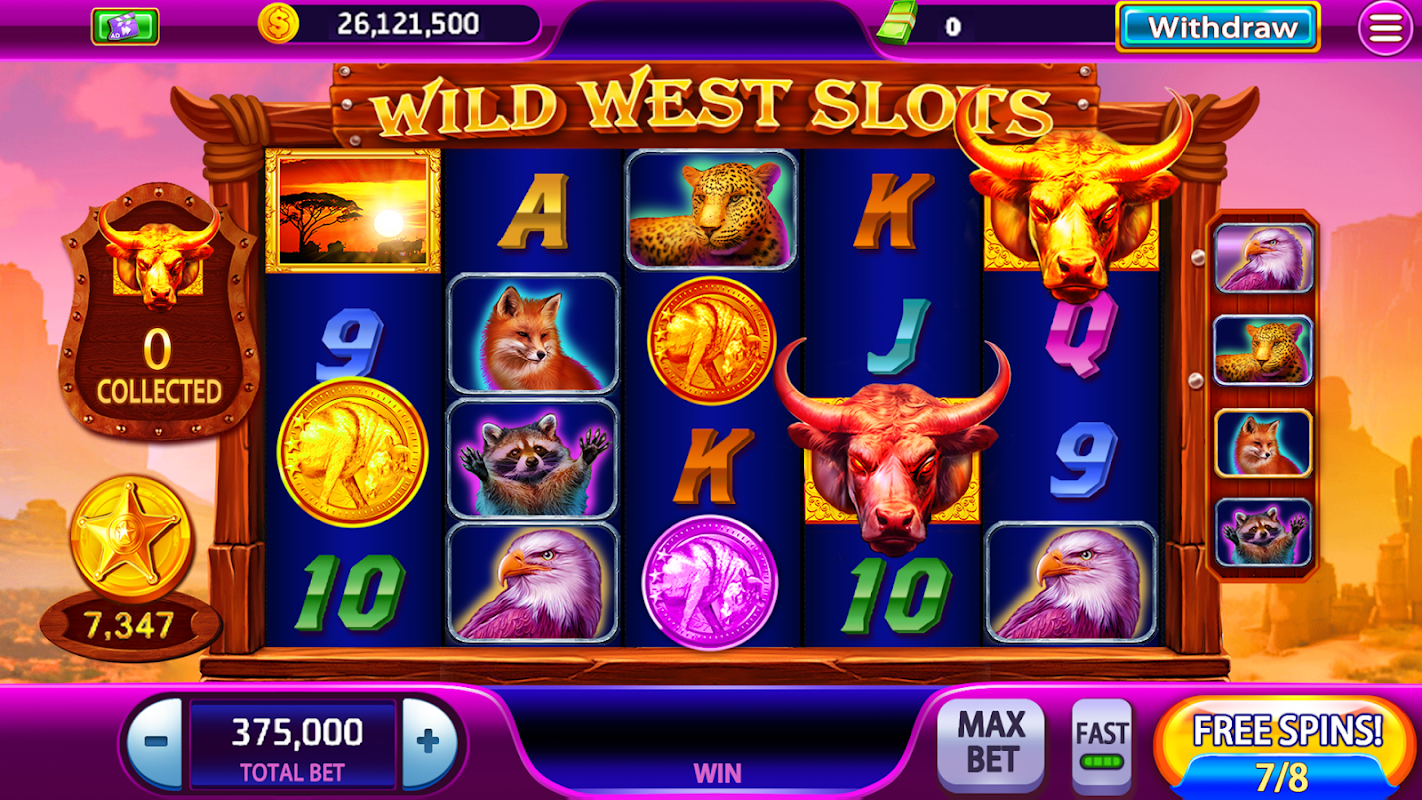
Task: Select the leopard icon in side panel
Action: click(x=1263, y=350)
